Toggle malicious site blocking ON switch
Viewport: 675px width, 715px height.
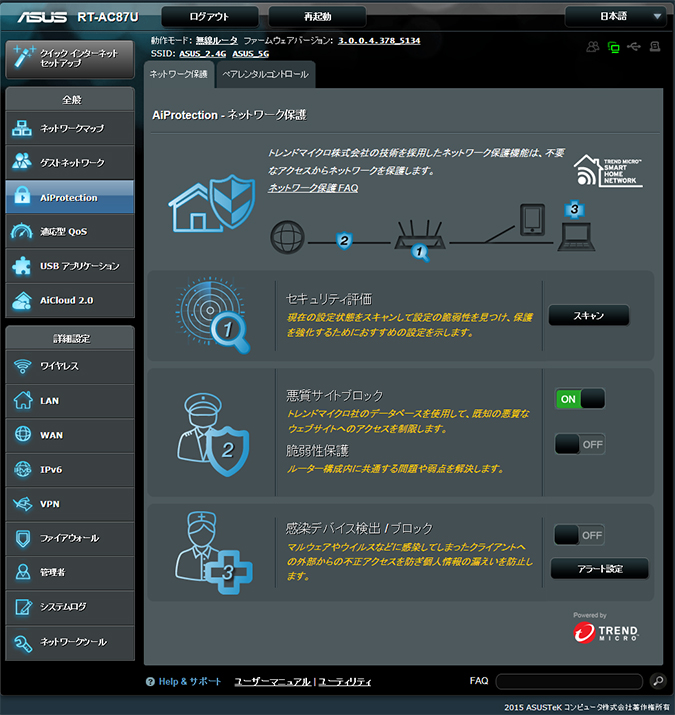(x=580, y=399)
